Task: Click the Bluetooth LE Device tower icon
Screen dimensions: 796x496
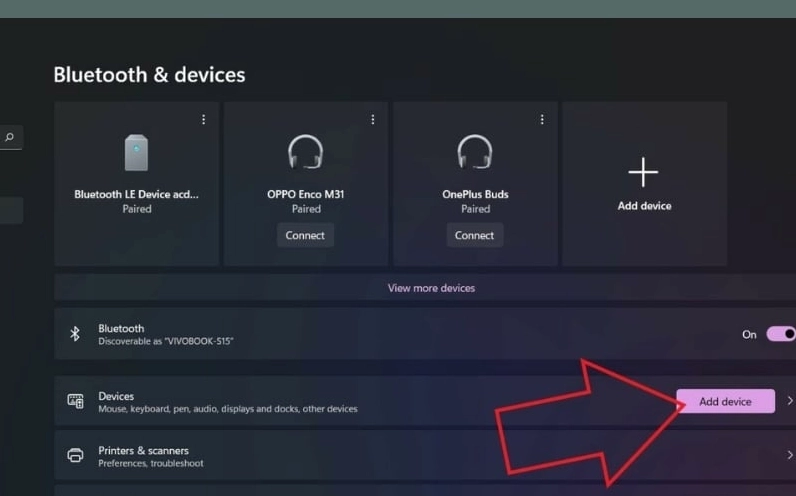Action: (137, 152)
